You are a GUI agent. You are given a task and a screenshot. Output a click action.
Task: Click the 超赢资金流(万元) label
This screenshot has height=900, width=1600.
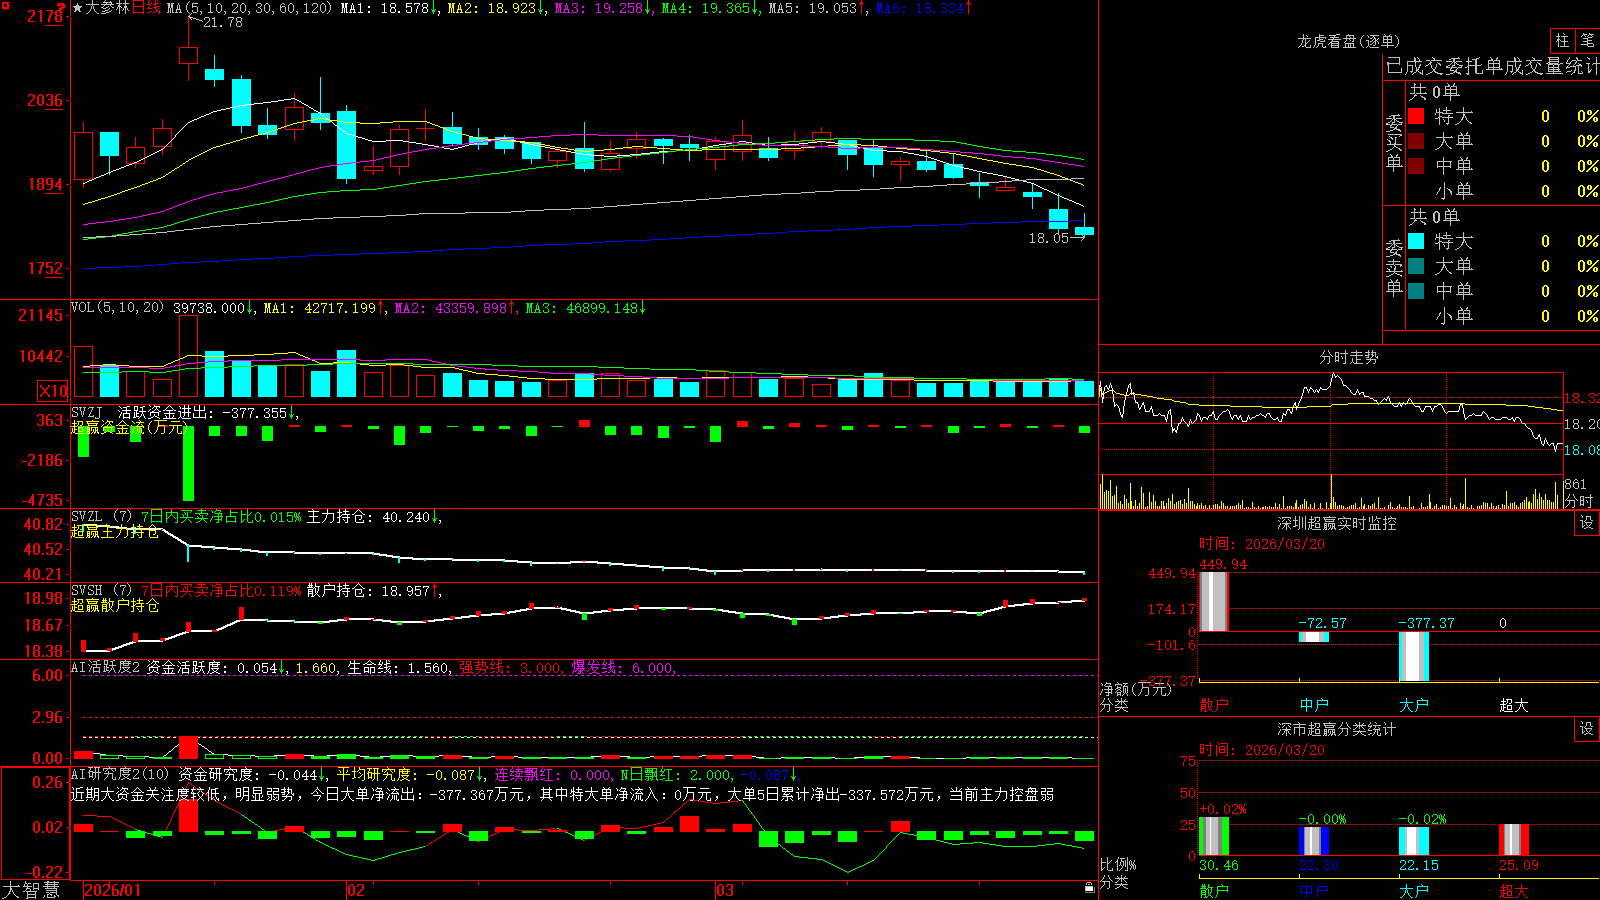click(x=129, y=427)
